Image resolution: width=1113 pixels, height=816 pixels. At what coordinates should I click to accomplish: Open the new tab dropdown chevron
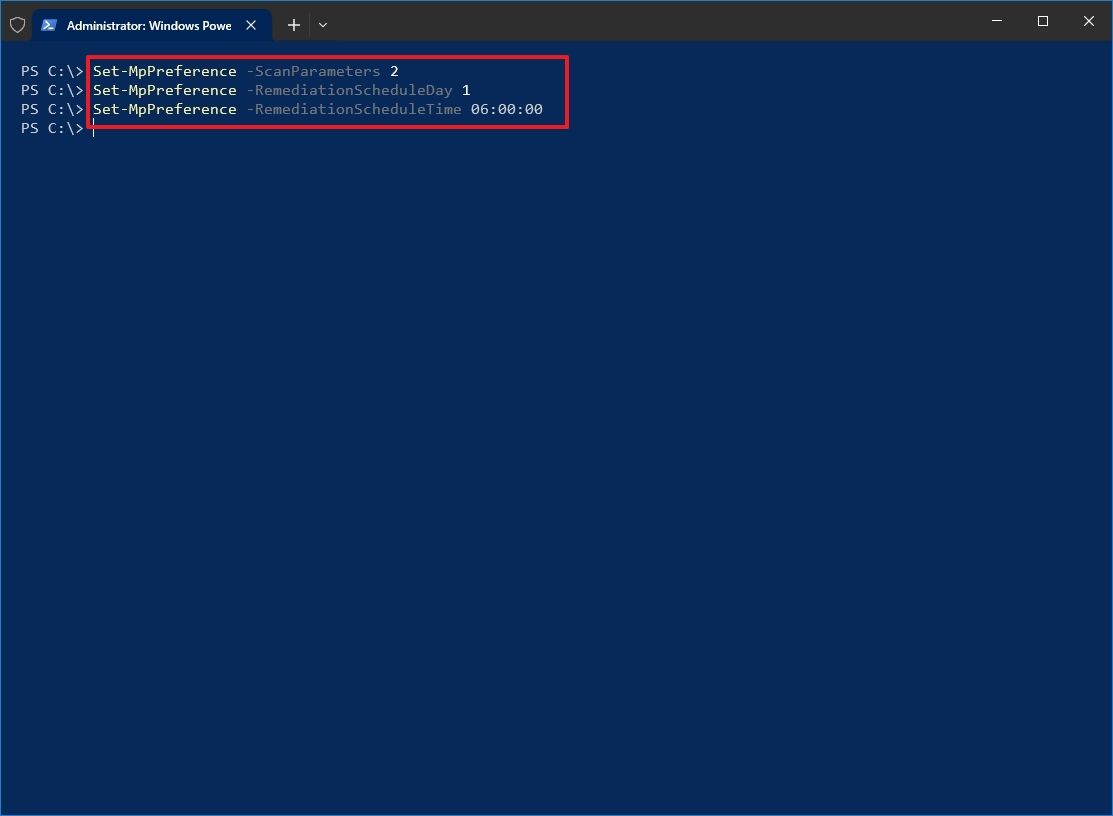click(322, 24)
